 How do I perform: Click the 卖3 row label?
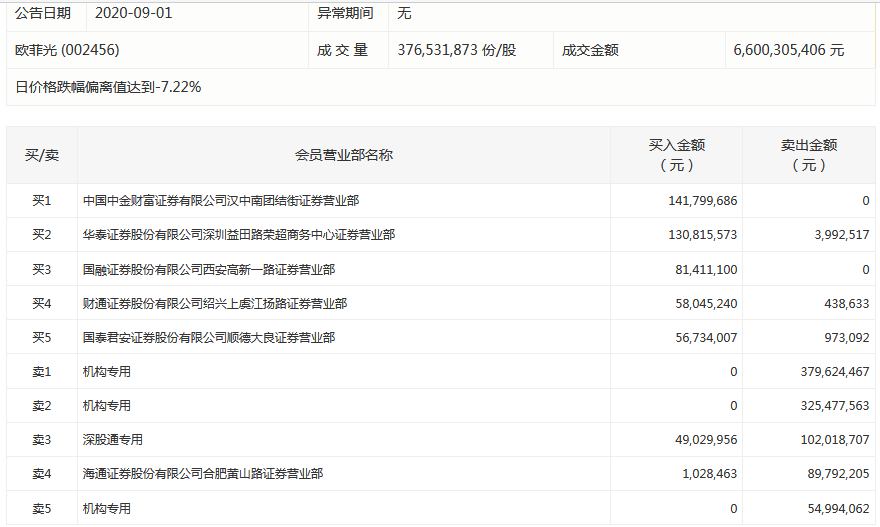click(42, 440)
